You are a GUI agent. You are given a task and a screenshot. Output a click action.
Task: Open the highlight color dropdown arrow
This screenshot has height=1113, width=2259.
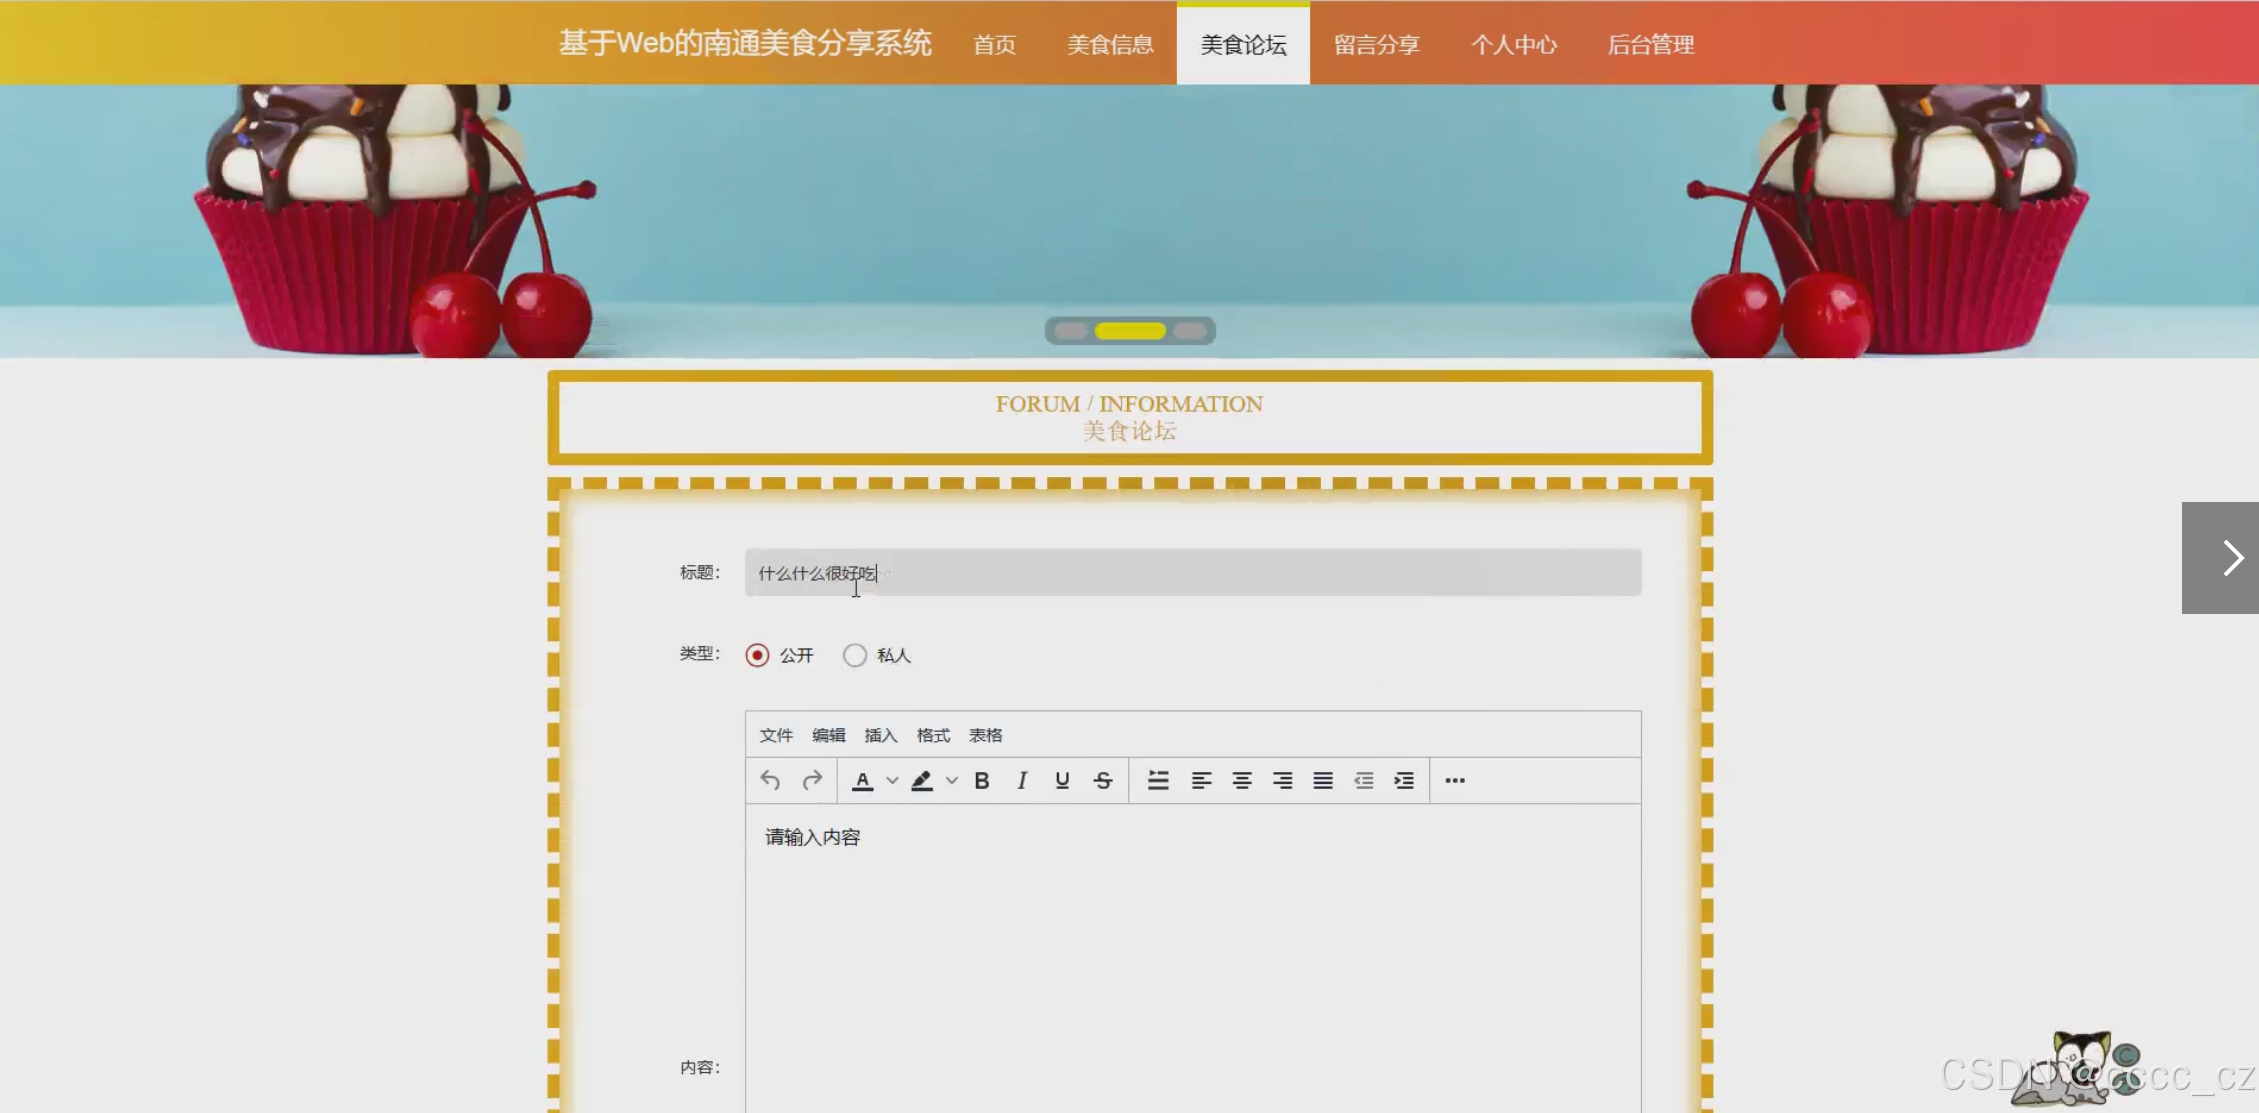pyautogui.click(x=952, y=780)
